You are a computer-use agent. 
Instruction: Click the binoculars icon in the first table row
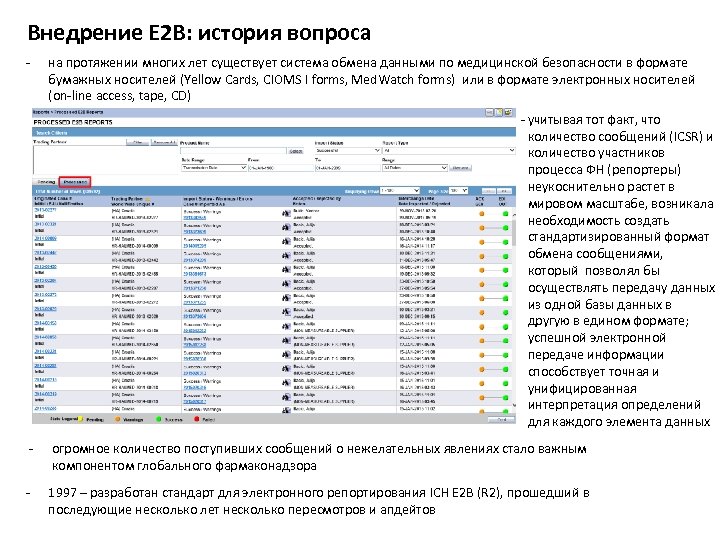286,214
